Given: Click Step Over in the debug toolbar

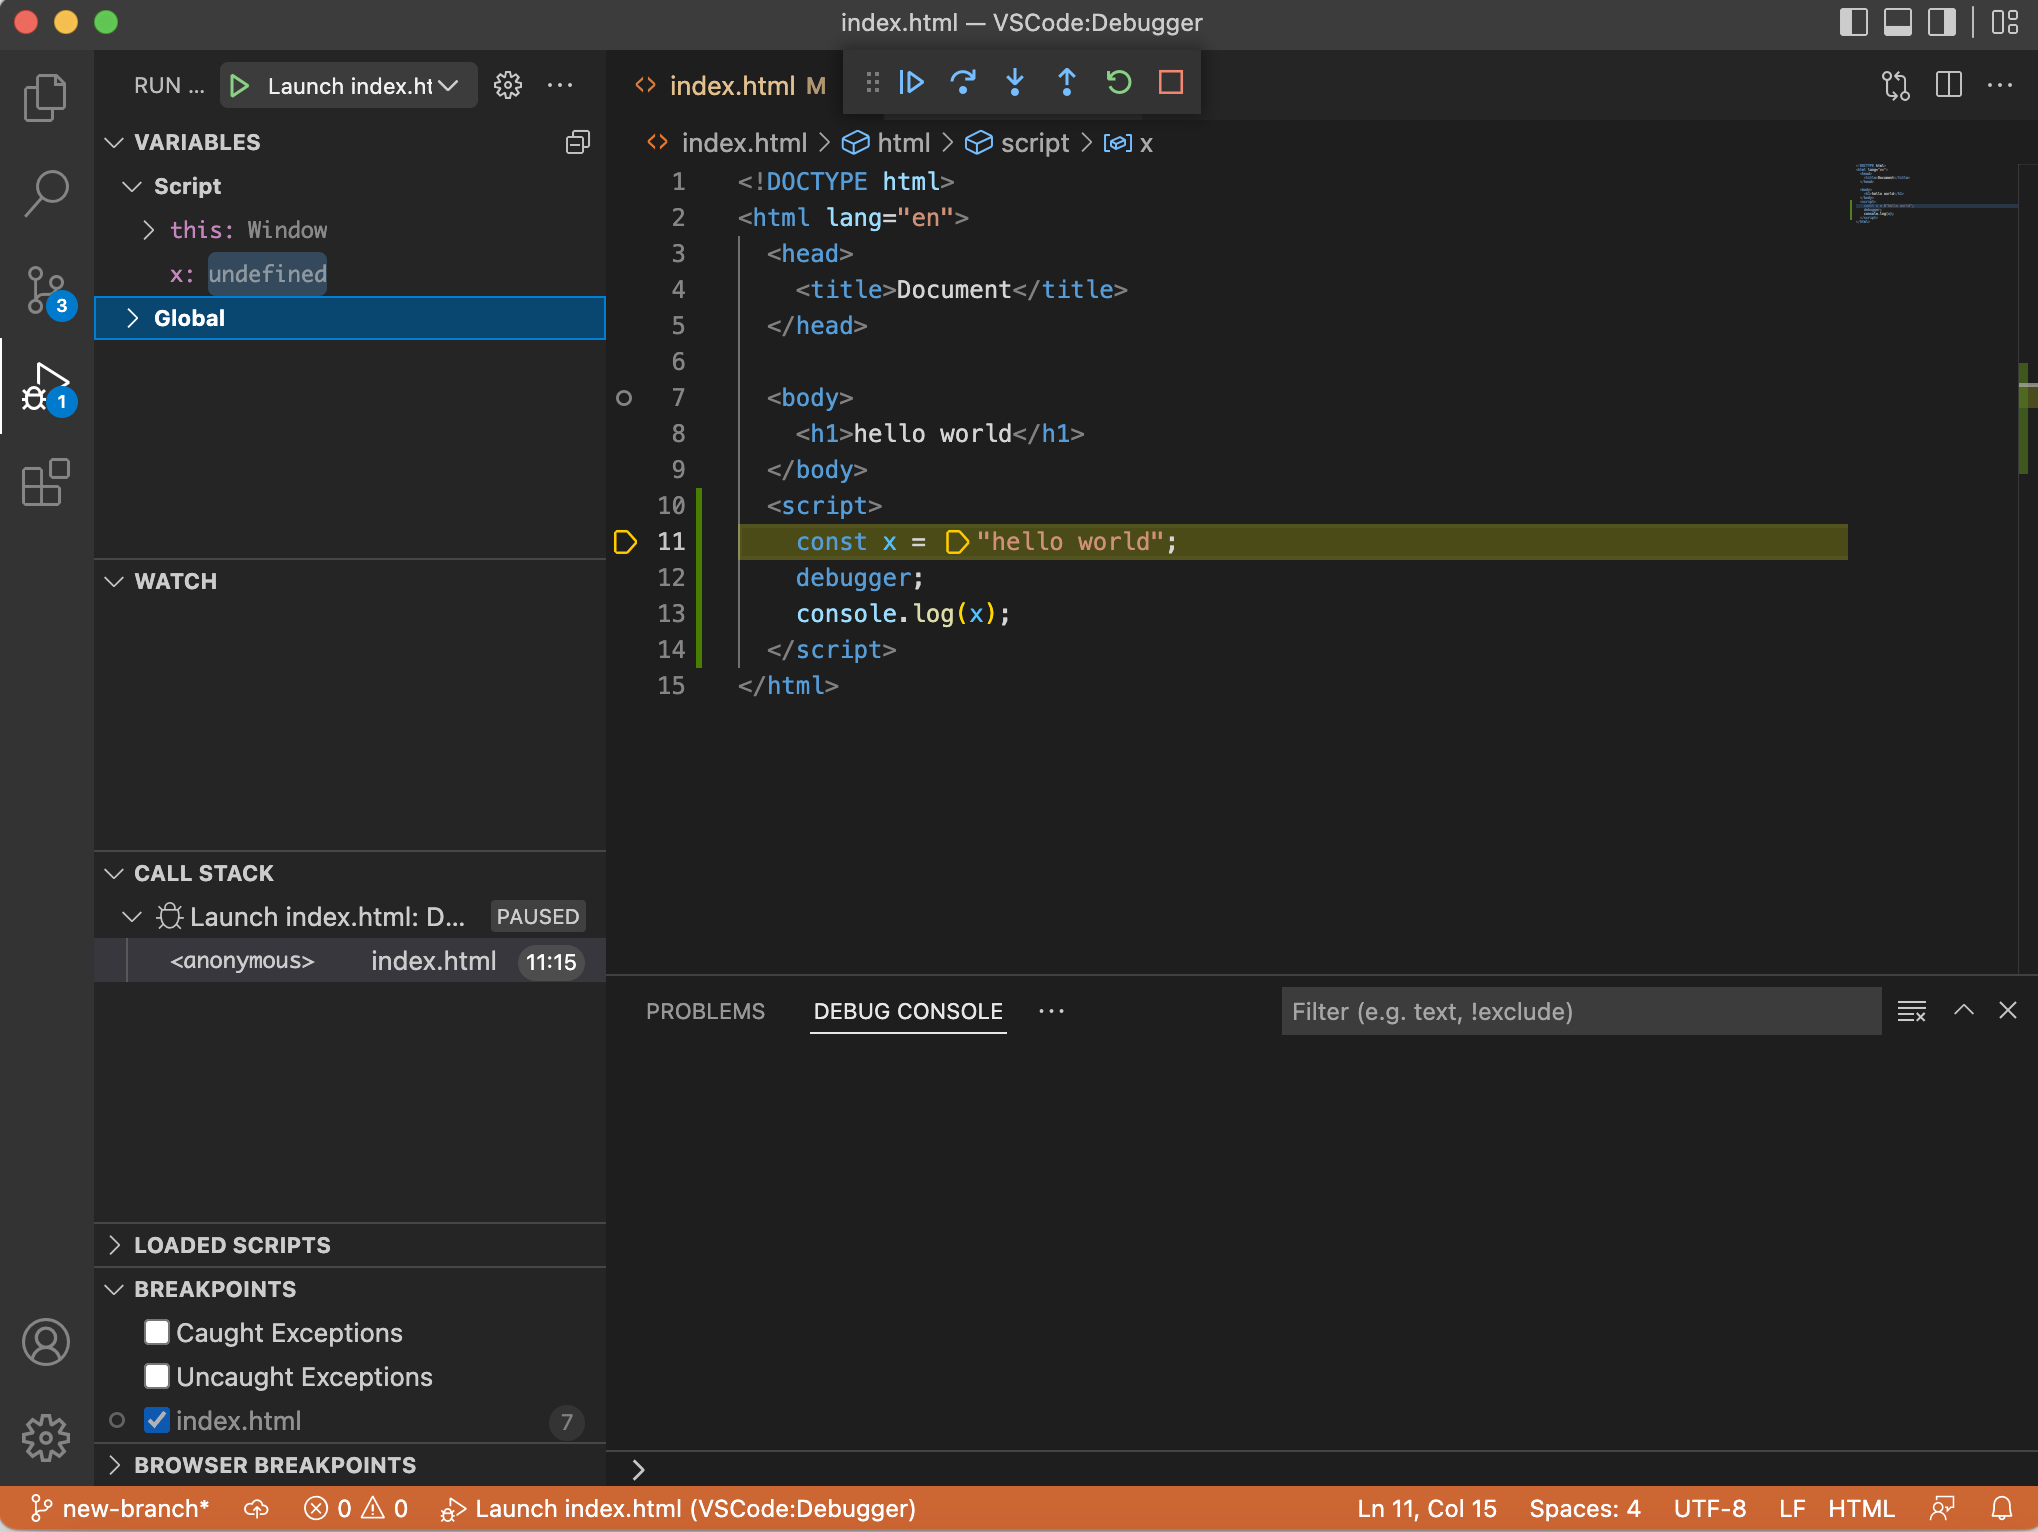Looking at the screenshot, I should coord(963,82).
